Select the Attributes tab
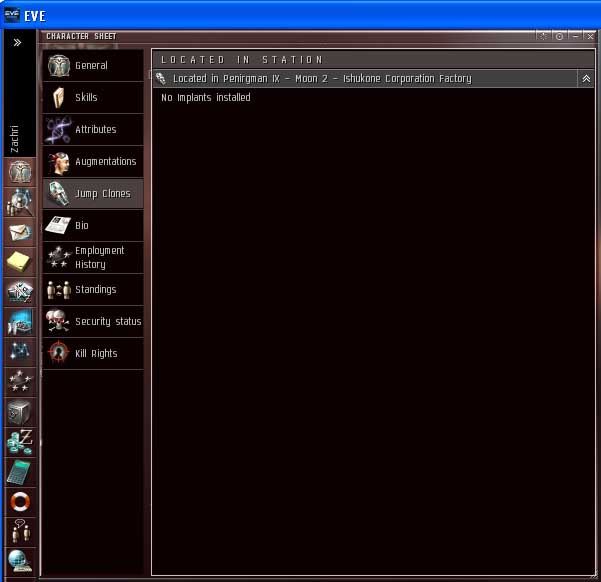601x582 pixels. 93,130
